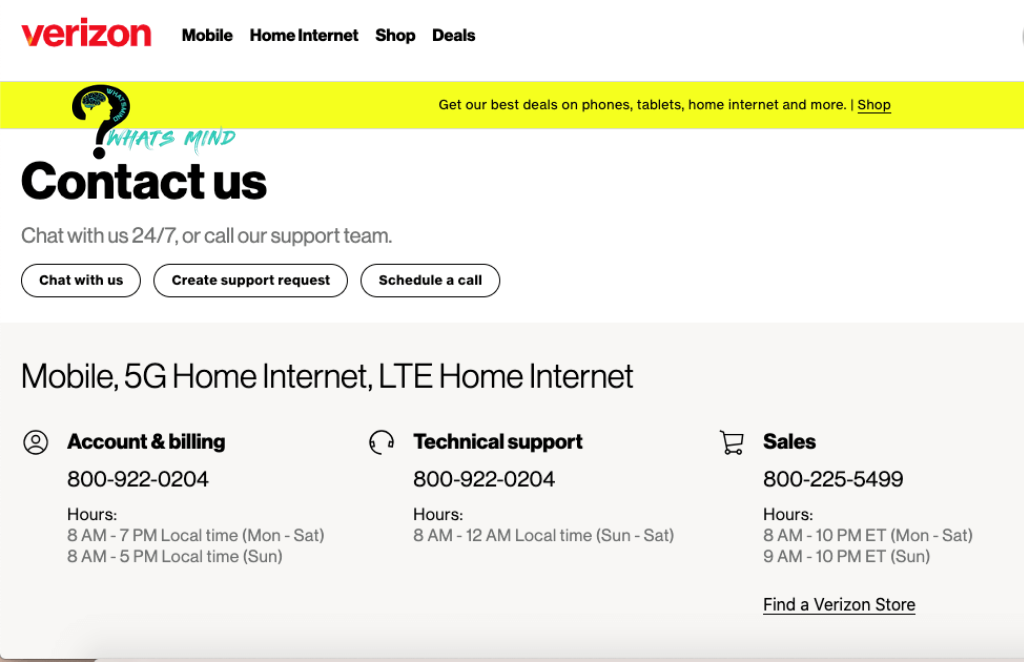Screen dimensions: 1024x662
Task: Click the Create support request button
Action: pos(250,280)
